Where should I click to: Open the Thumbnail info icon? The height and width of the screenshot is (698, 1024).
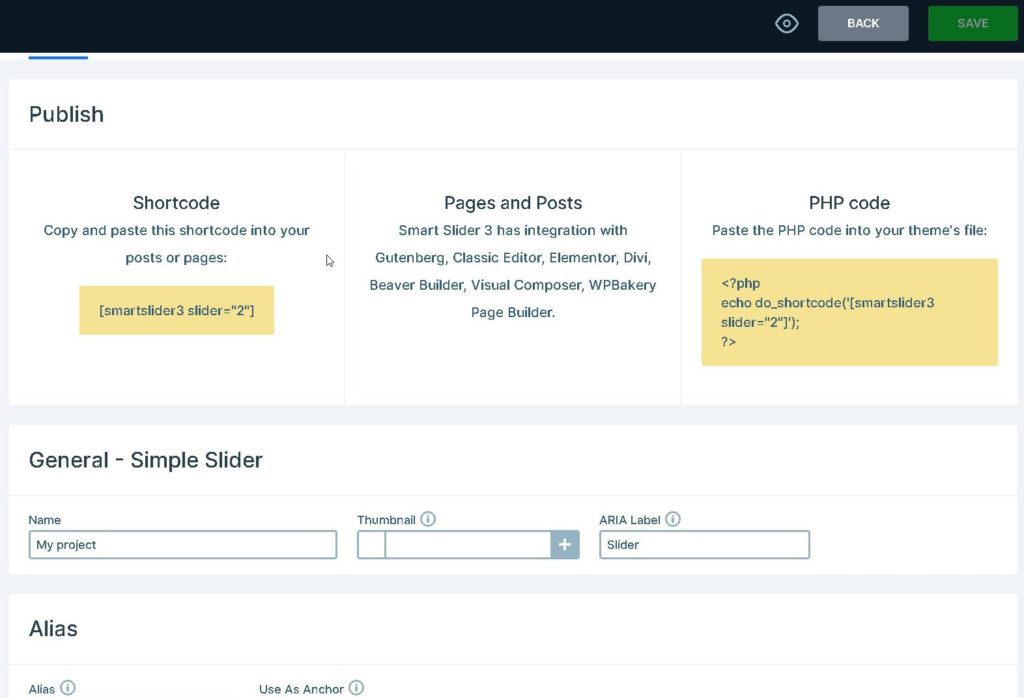coord(428,519)
